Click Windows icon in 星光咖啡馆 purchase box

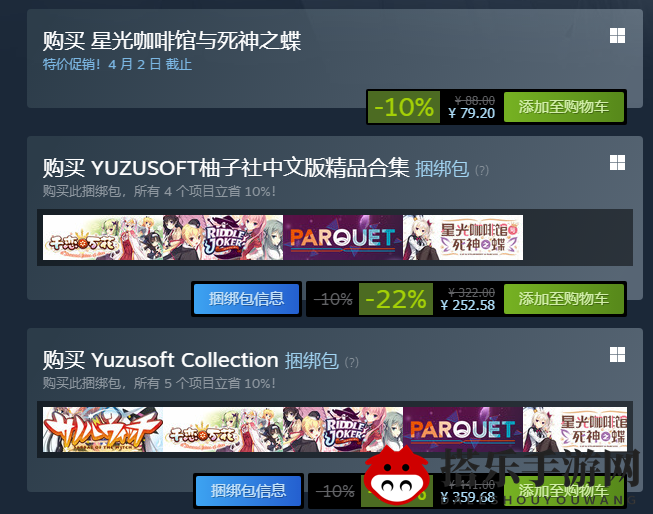point(617,36)
